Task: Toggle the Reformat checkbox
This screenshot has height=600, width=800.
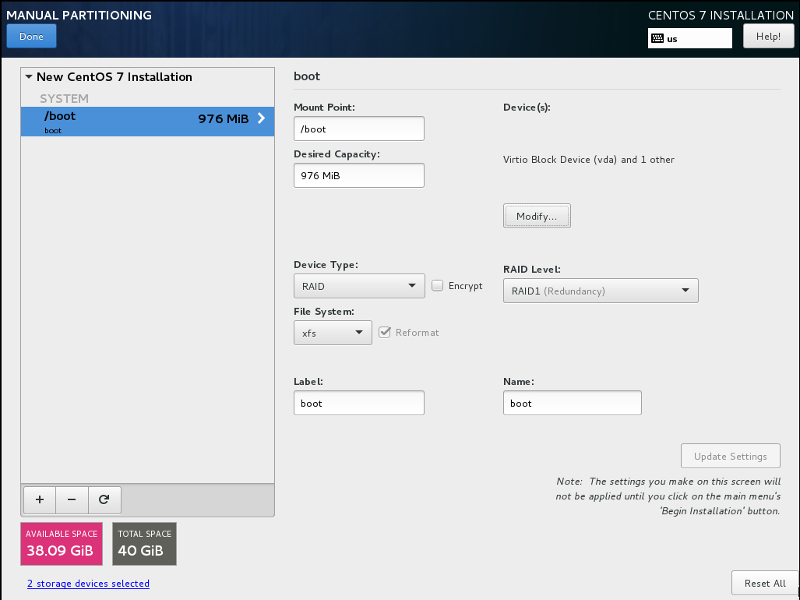Action: 386,332
